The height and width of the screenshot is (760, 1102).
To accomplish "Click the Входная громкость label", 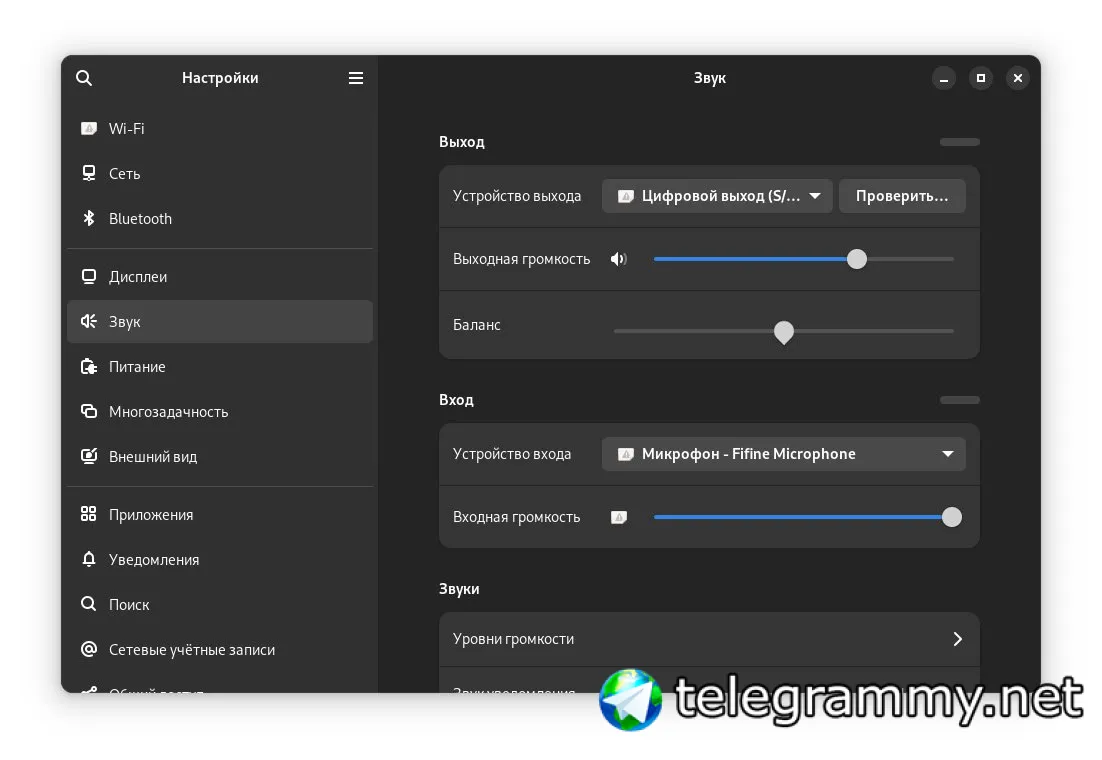I will 517,517.
